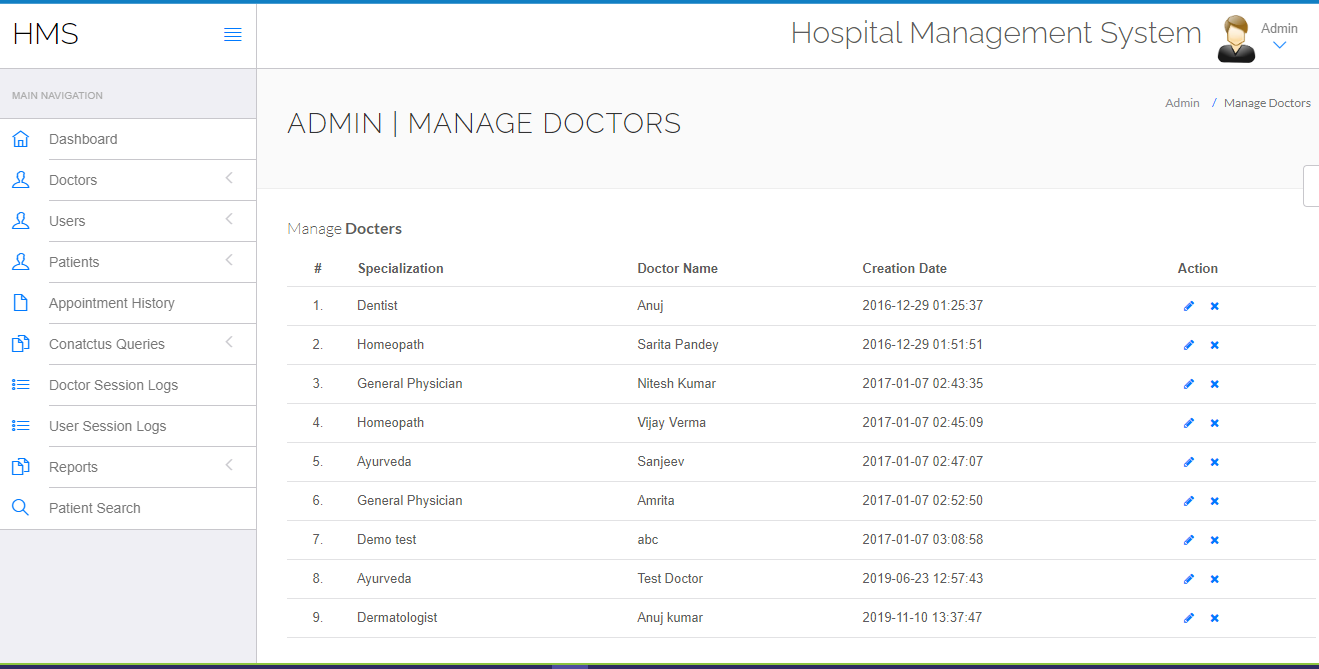The height and width of the screenshot is (669, 1319).
Task: Click partially hidden settings tab at right edge
Action: (x=1311, y=186)
